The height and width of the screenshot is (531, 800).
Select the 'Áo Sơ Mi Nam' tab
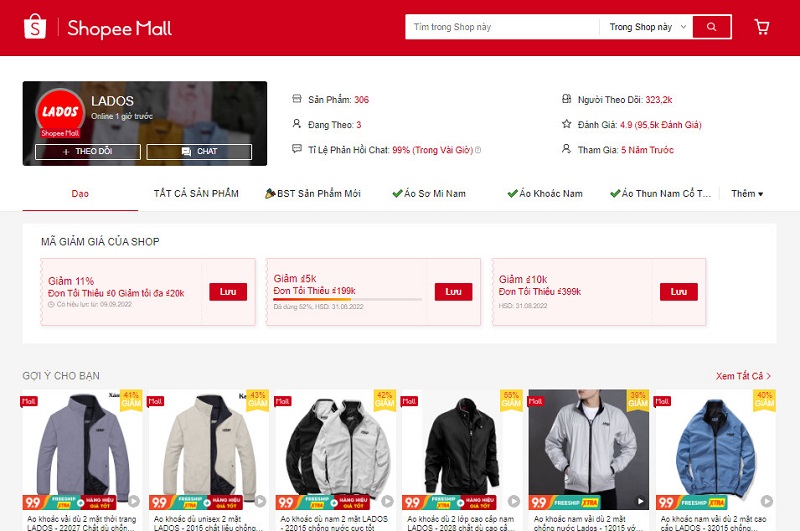point(428,193)
